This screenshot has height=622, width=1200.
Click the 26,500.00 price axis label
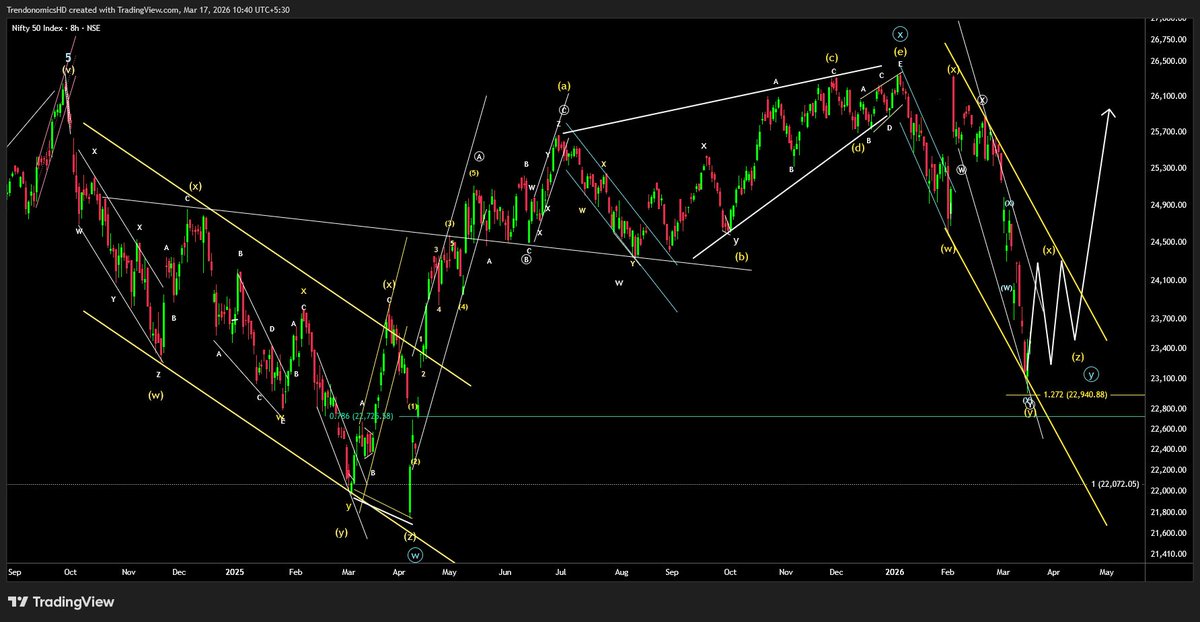coord(1170,62)
